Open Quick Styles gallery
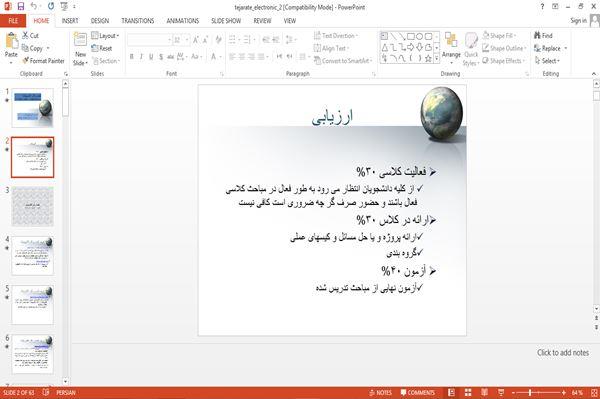600x399 pixels. click(x=471, y=49)
